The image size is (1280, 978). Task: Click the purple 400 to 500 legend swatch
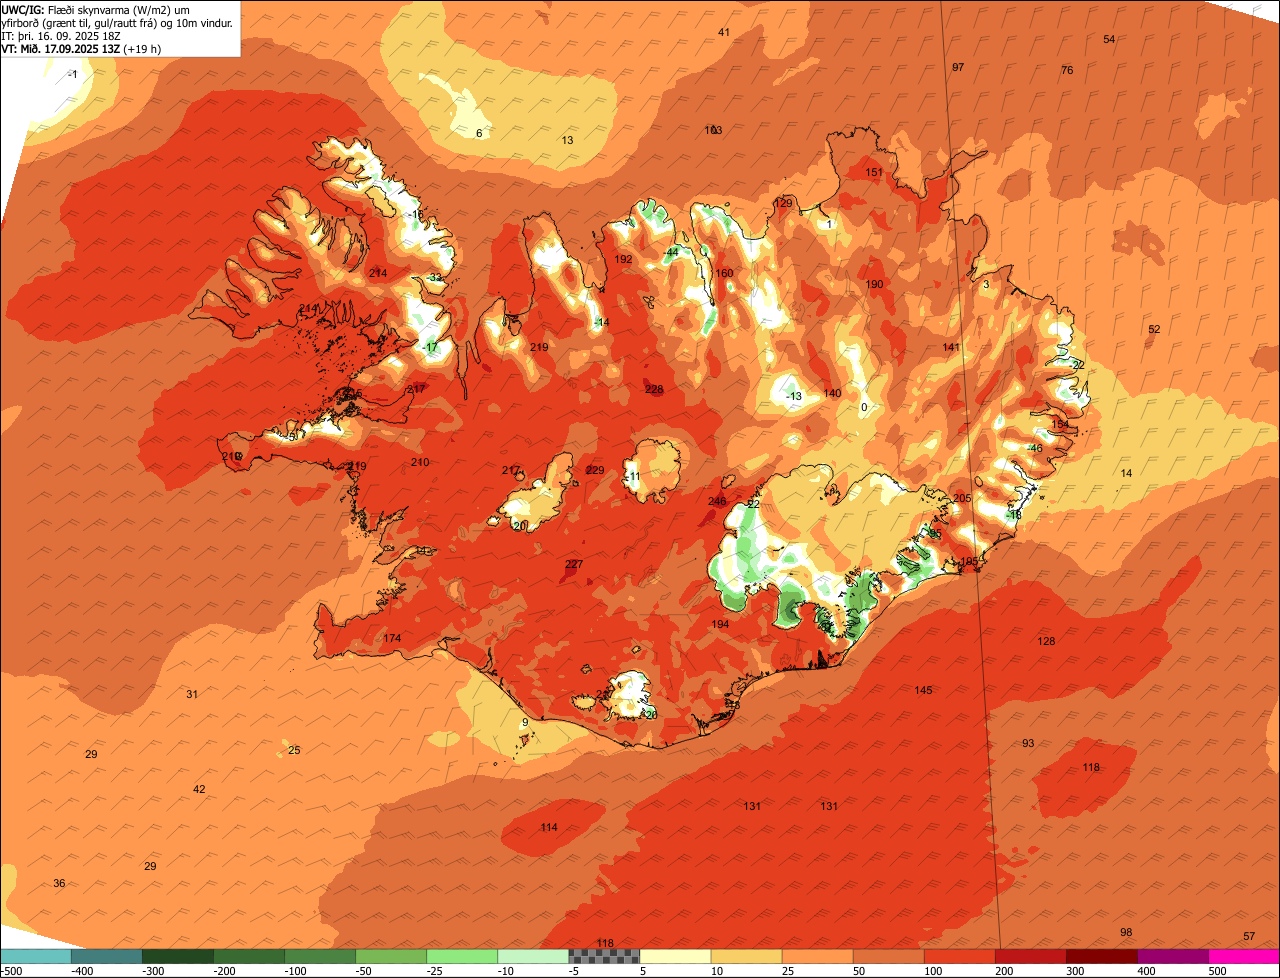point(1173,956)
